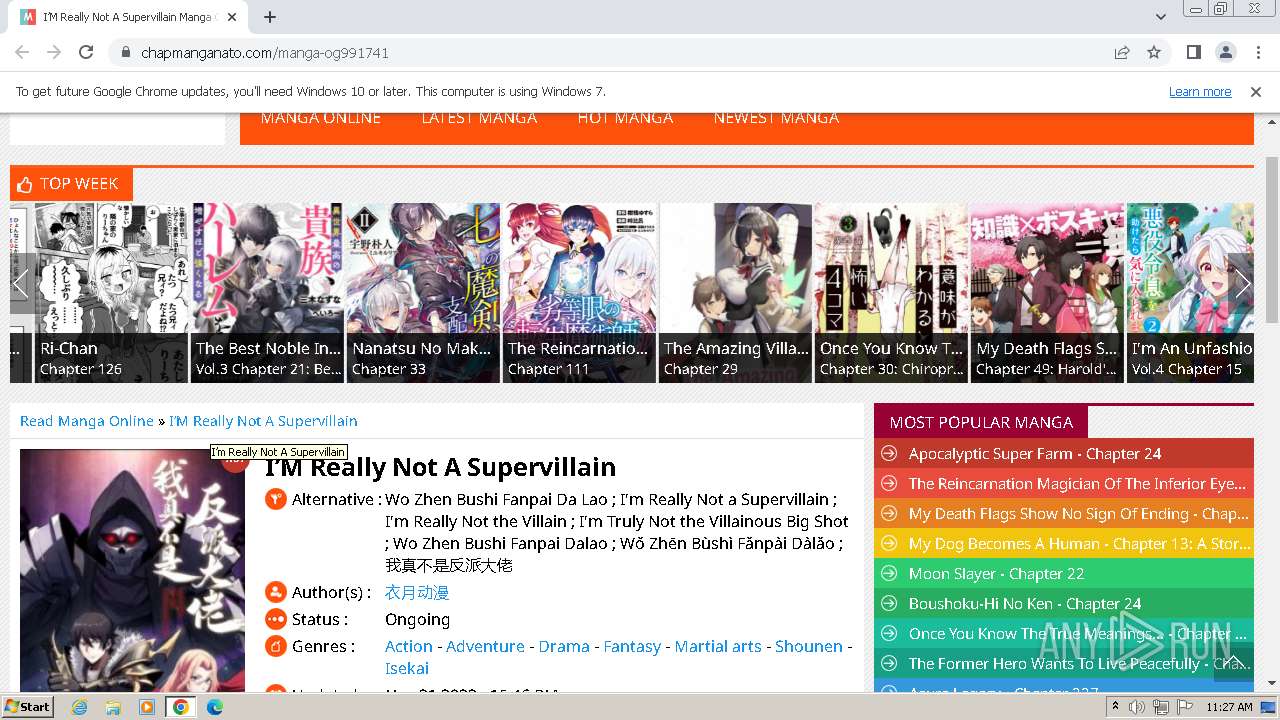
Task: Click the scroll-to-top arrow button
Action: 1233,661
